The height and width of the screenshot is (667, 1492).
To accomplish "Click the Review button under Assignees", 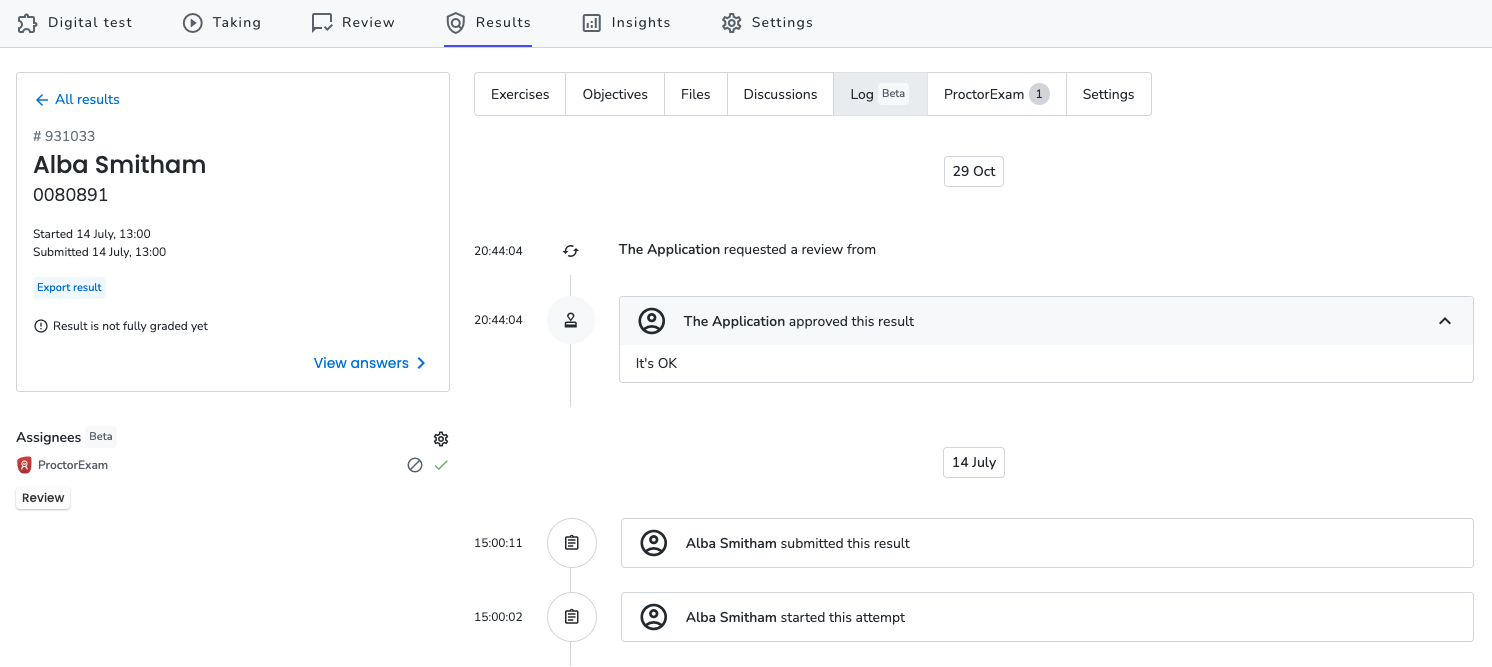I will [43, 498].
